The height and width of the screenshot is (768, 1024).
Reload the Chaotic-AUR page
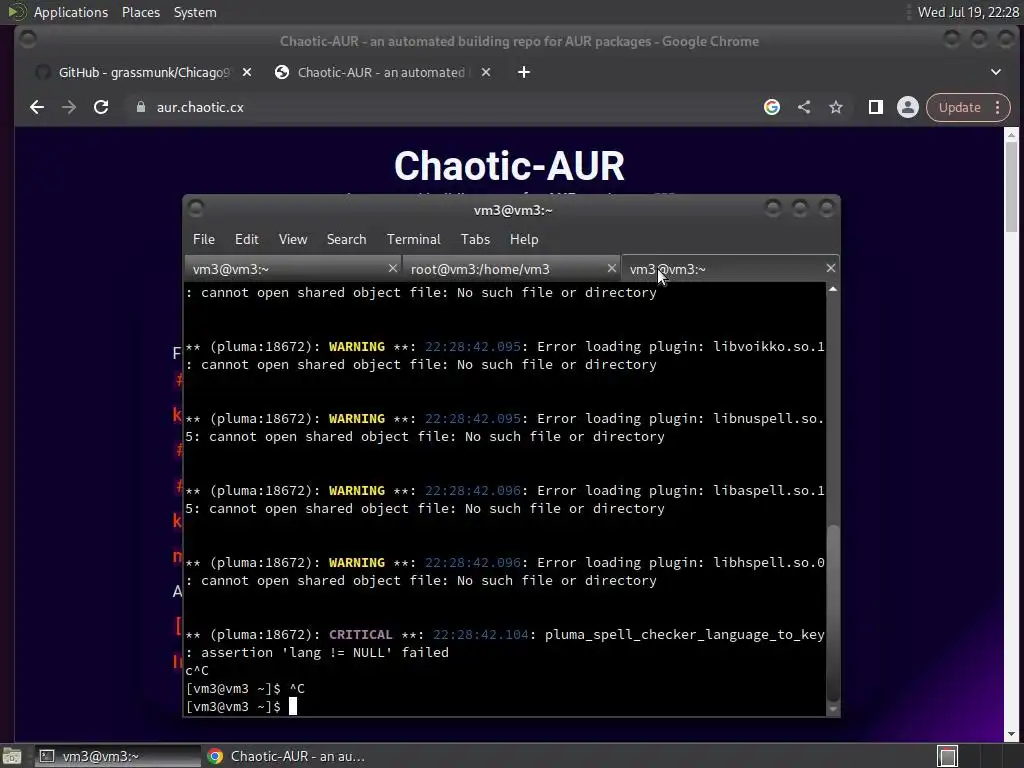pos(101,107)
